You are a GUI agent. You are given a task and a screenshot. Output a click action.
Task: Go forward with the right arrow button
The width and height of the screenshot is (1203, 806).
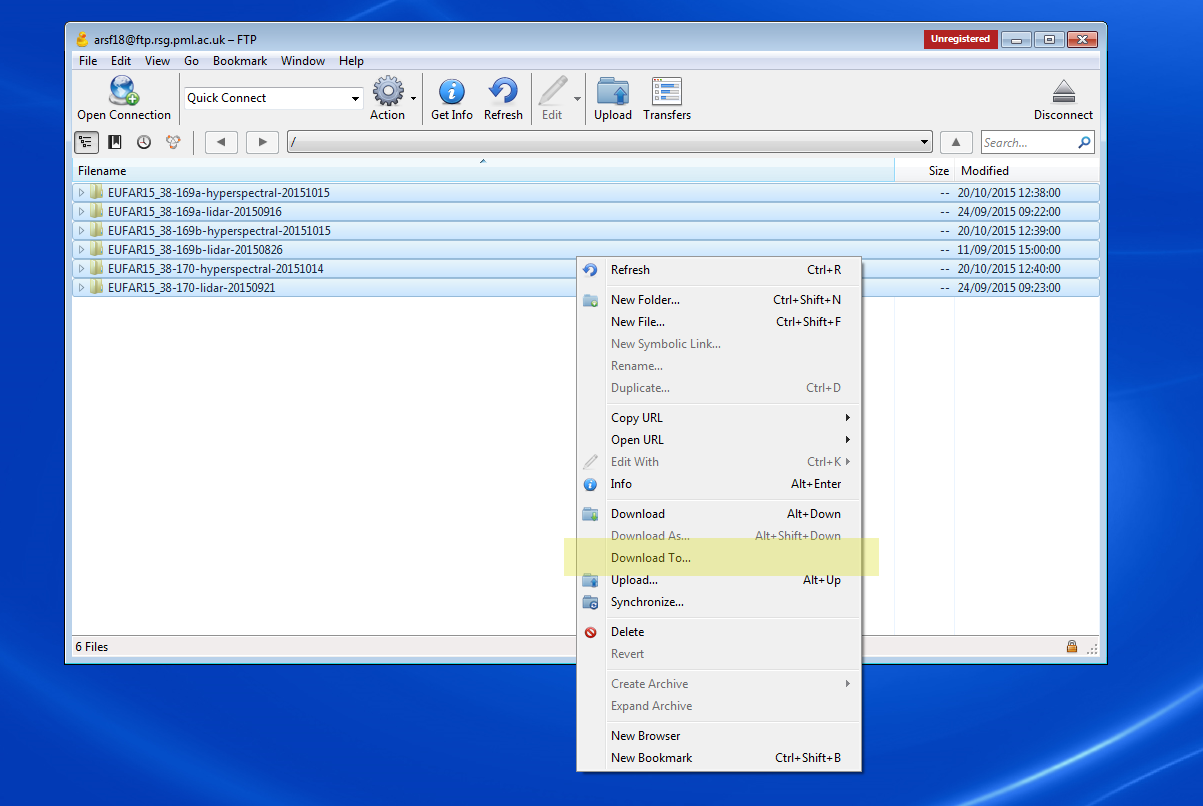[x=262, y=142]
